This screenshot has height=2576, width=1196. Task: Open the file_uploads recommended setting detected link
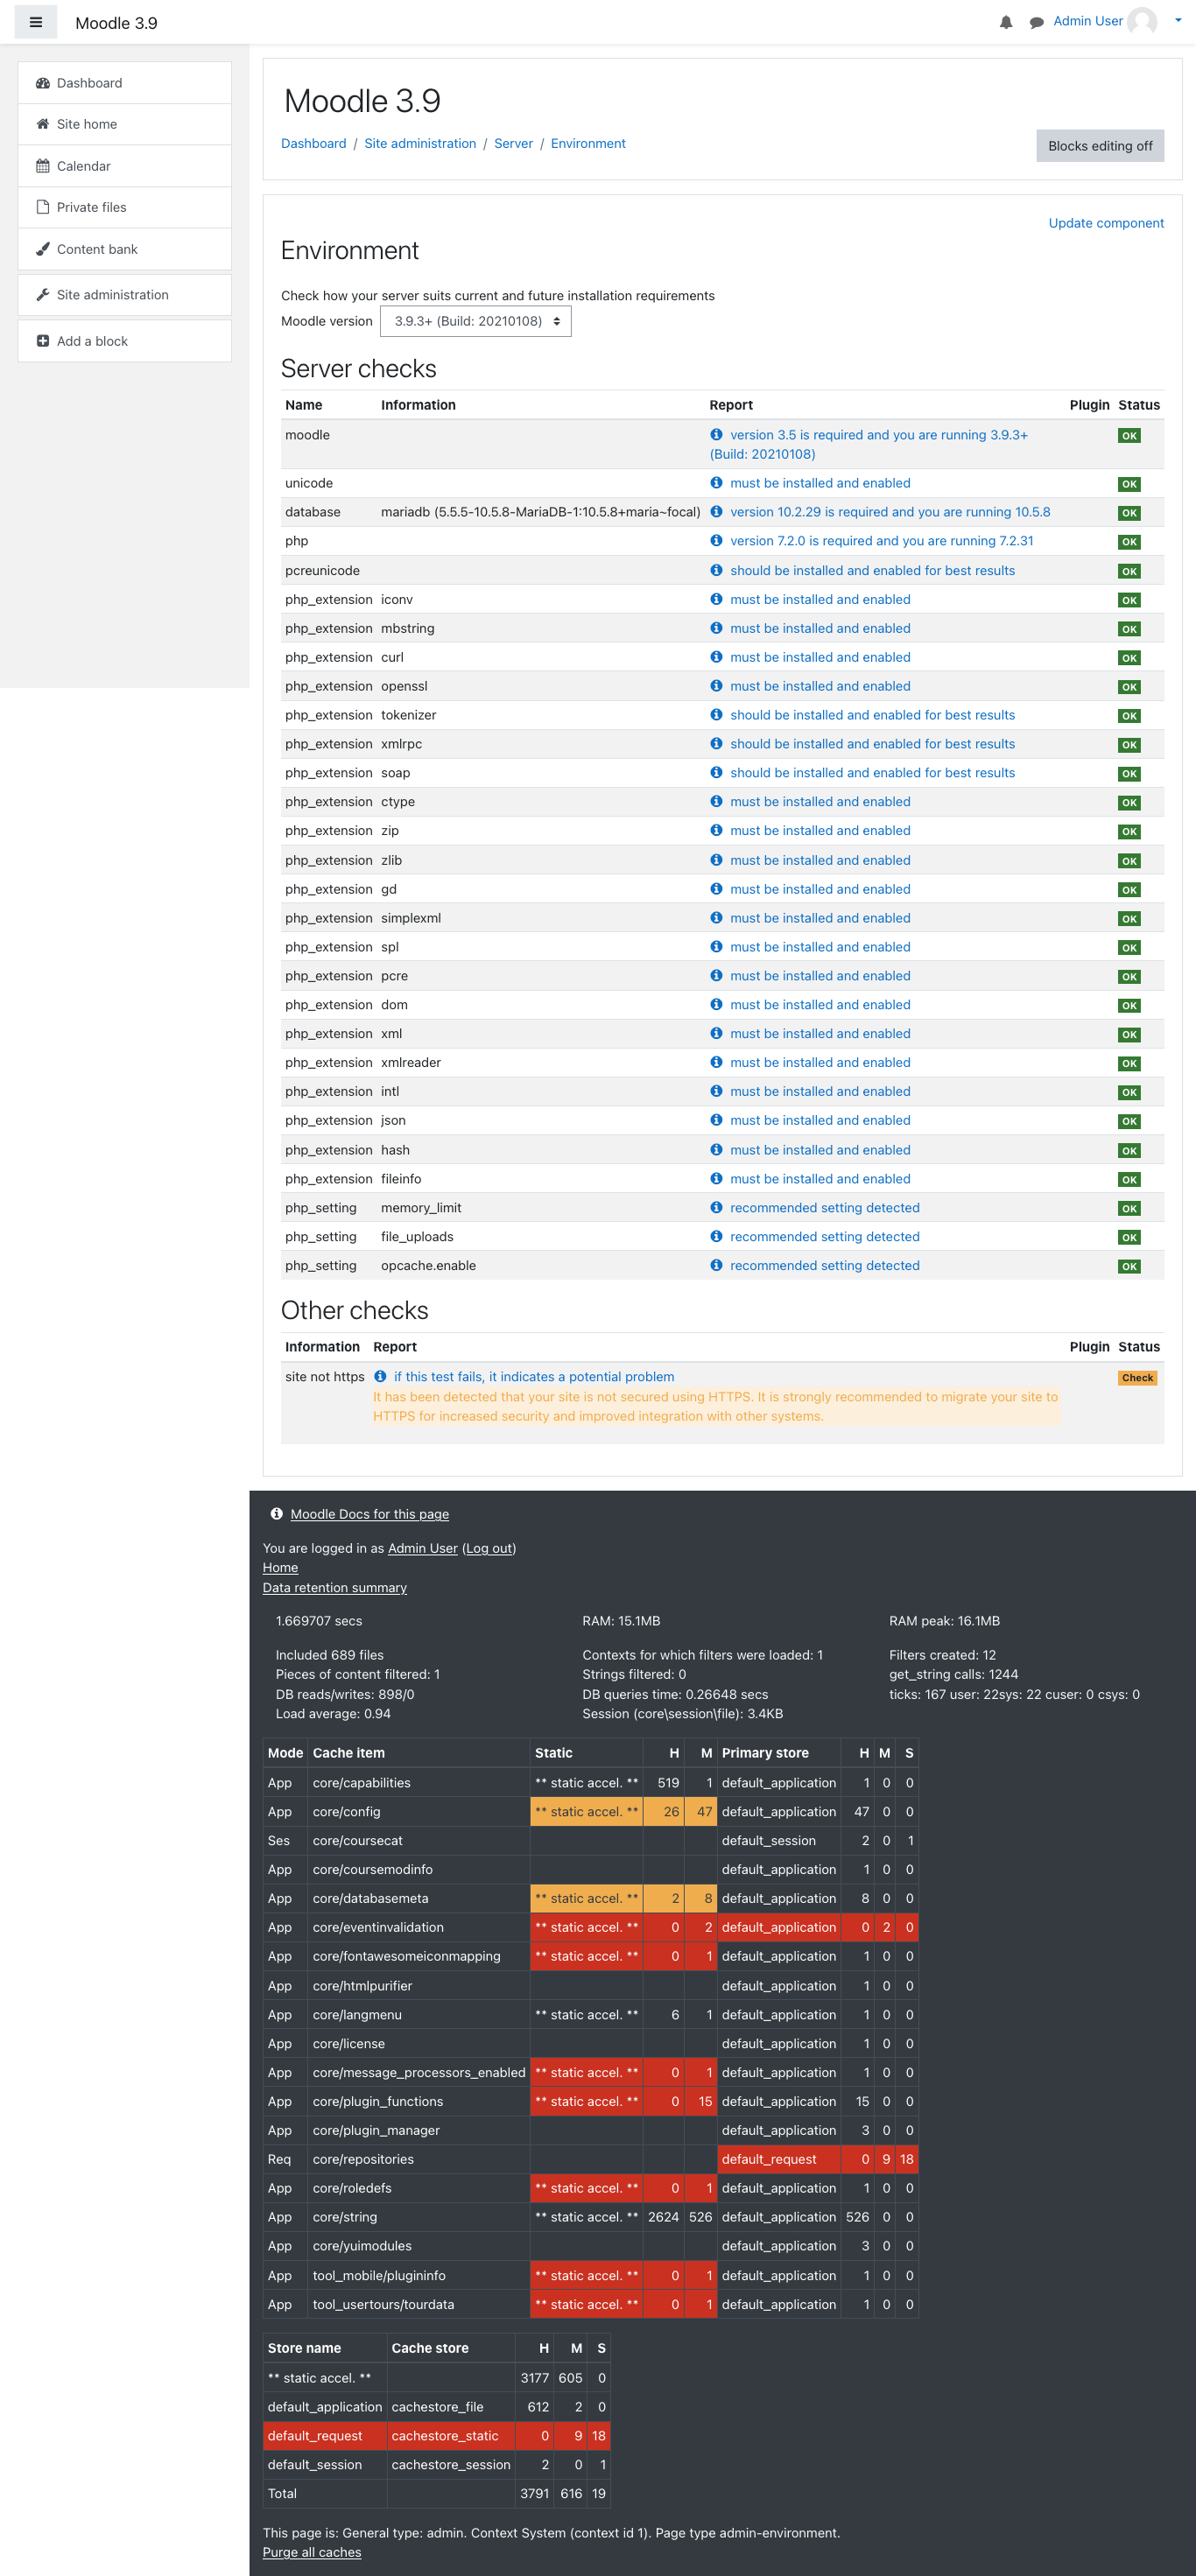tap(825, 1237)
